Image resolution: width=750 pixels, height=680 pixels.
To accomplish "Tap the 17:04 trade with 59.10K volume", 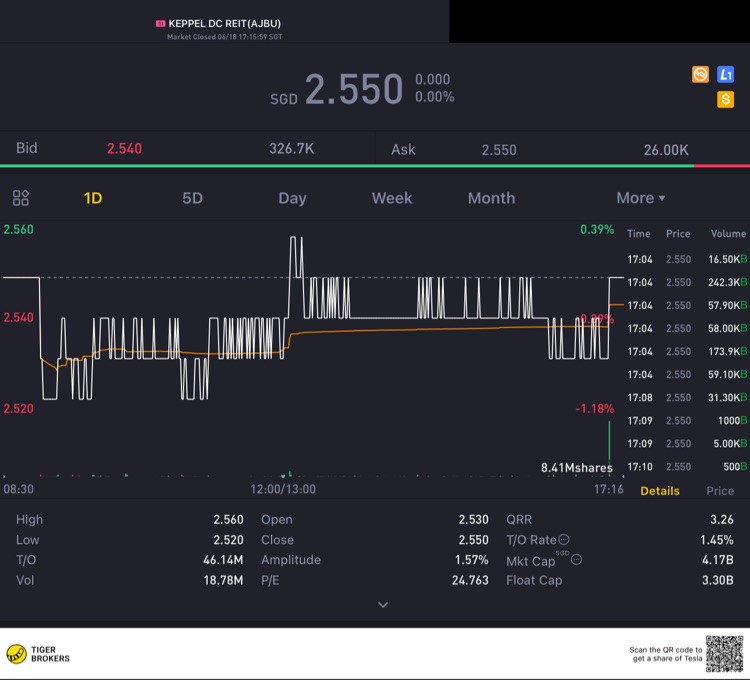I will pos(687,374).
